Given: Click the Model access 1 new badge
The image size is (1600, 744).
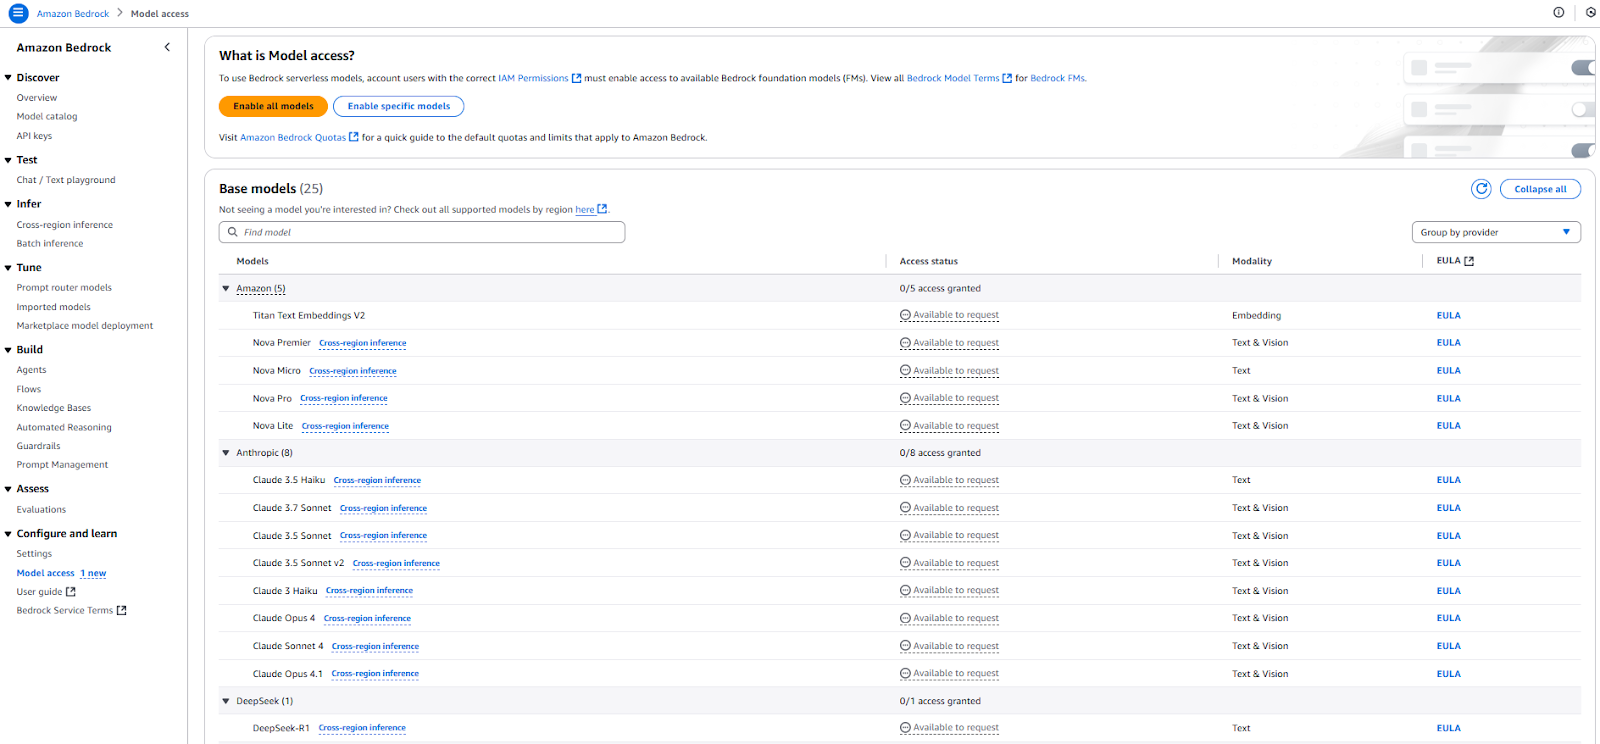Looking at the screenshot, I should [x=93, y=573].
